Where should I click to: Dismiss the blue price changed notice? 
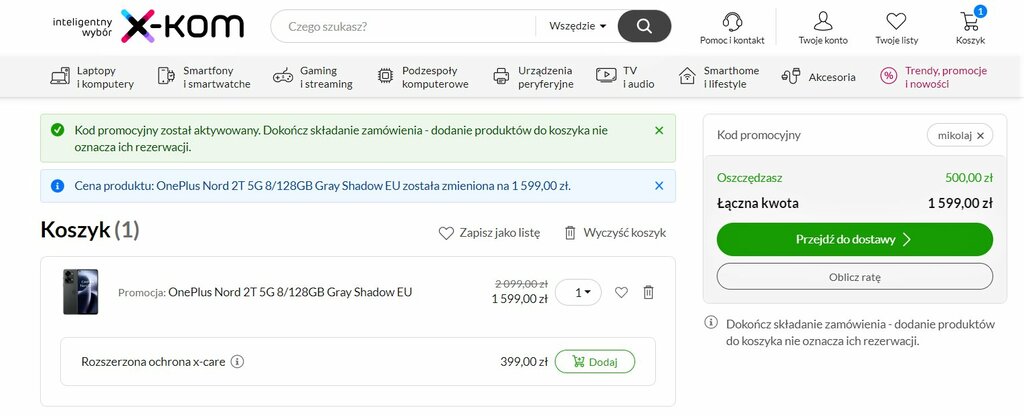[x=659, y=186]
